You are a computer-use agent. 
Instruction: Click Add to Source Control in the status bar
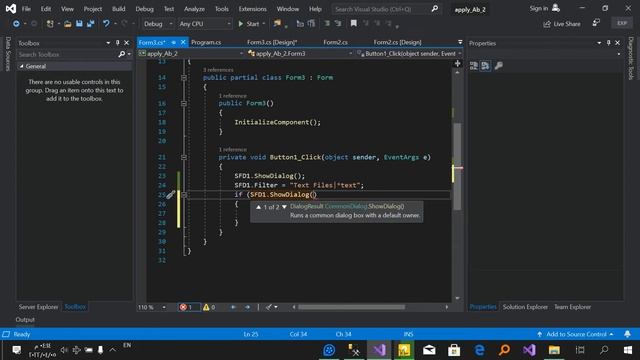click(575, 334)
